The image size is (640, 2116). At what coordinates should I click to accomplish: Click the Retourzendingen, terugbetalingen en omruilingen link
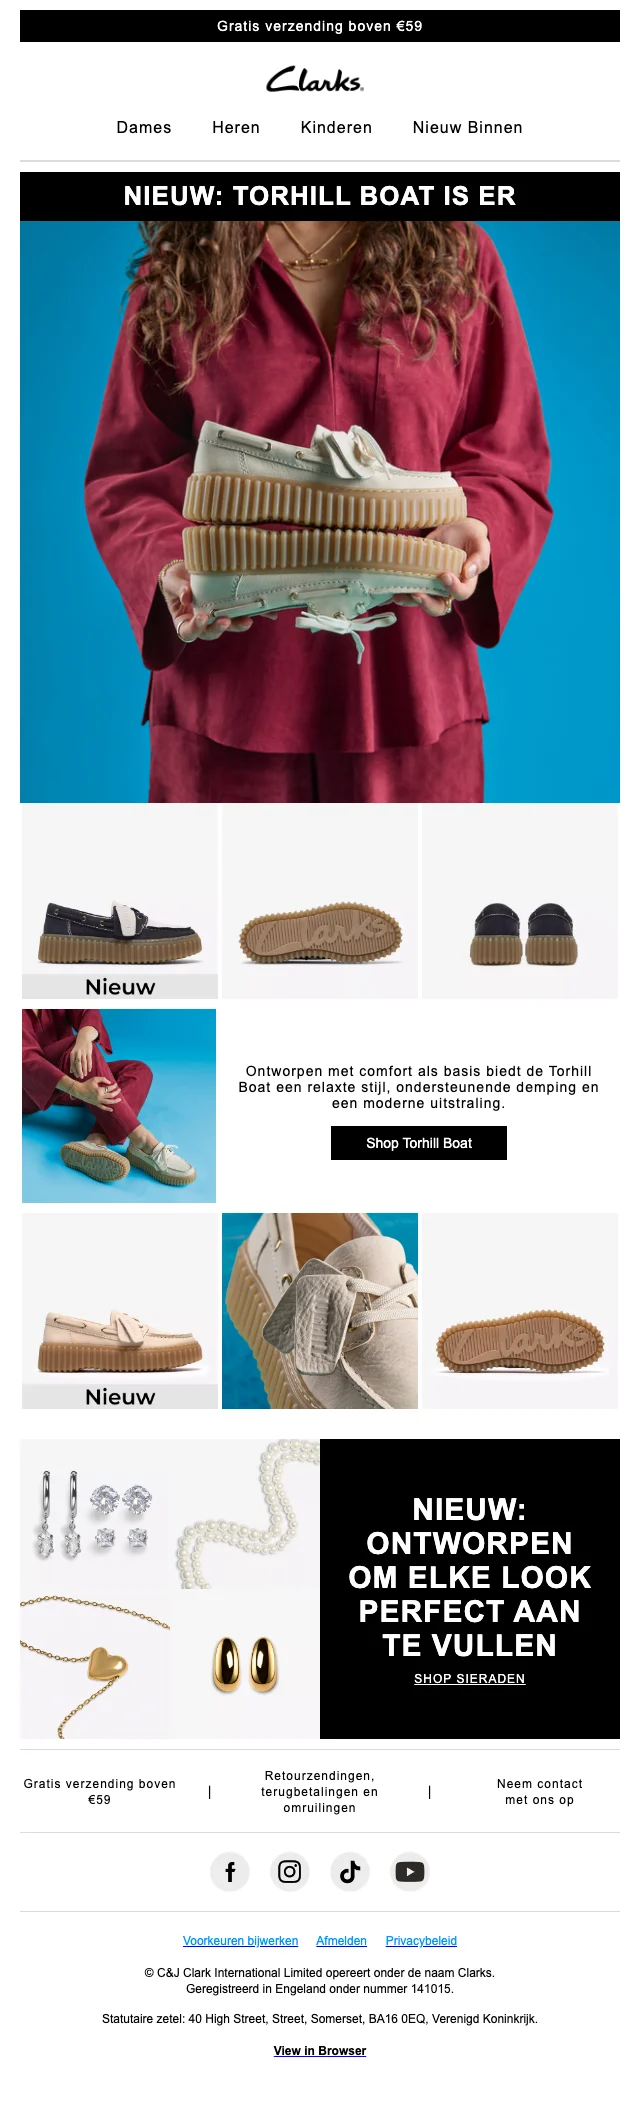pyautogui.click(x=320, y=1791)
